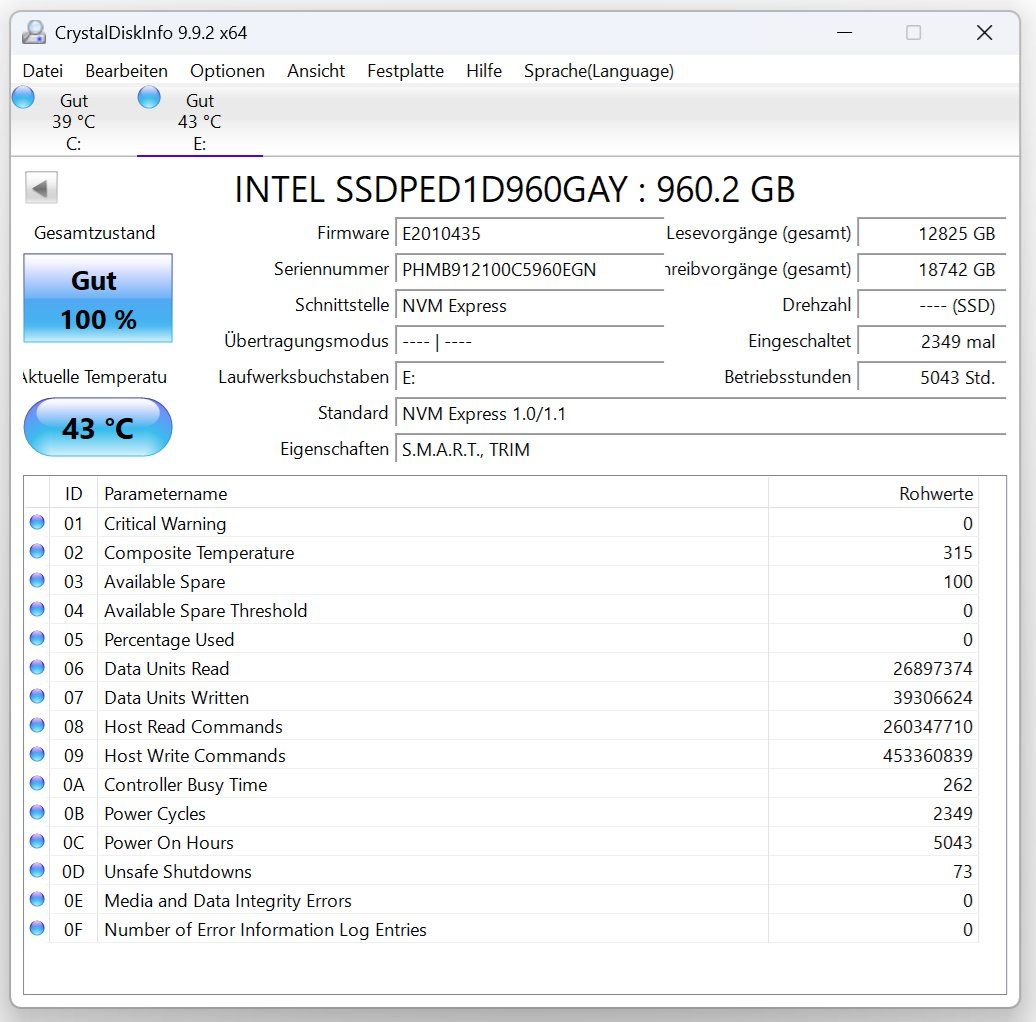Viewport: 1036px width, 1022px height.
Task: Click the raw value 39306624
Action: (932, 698)
